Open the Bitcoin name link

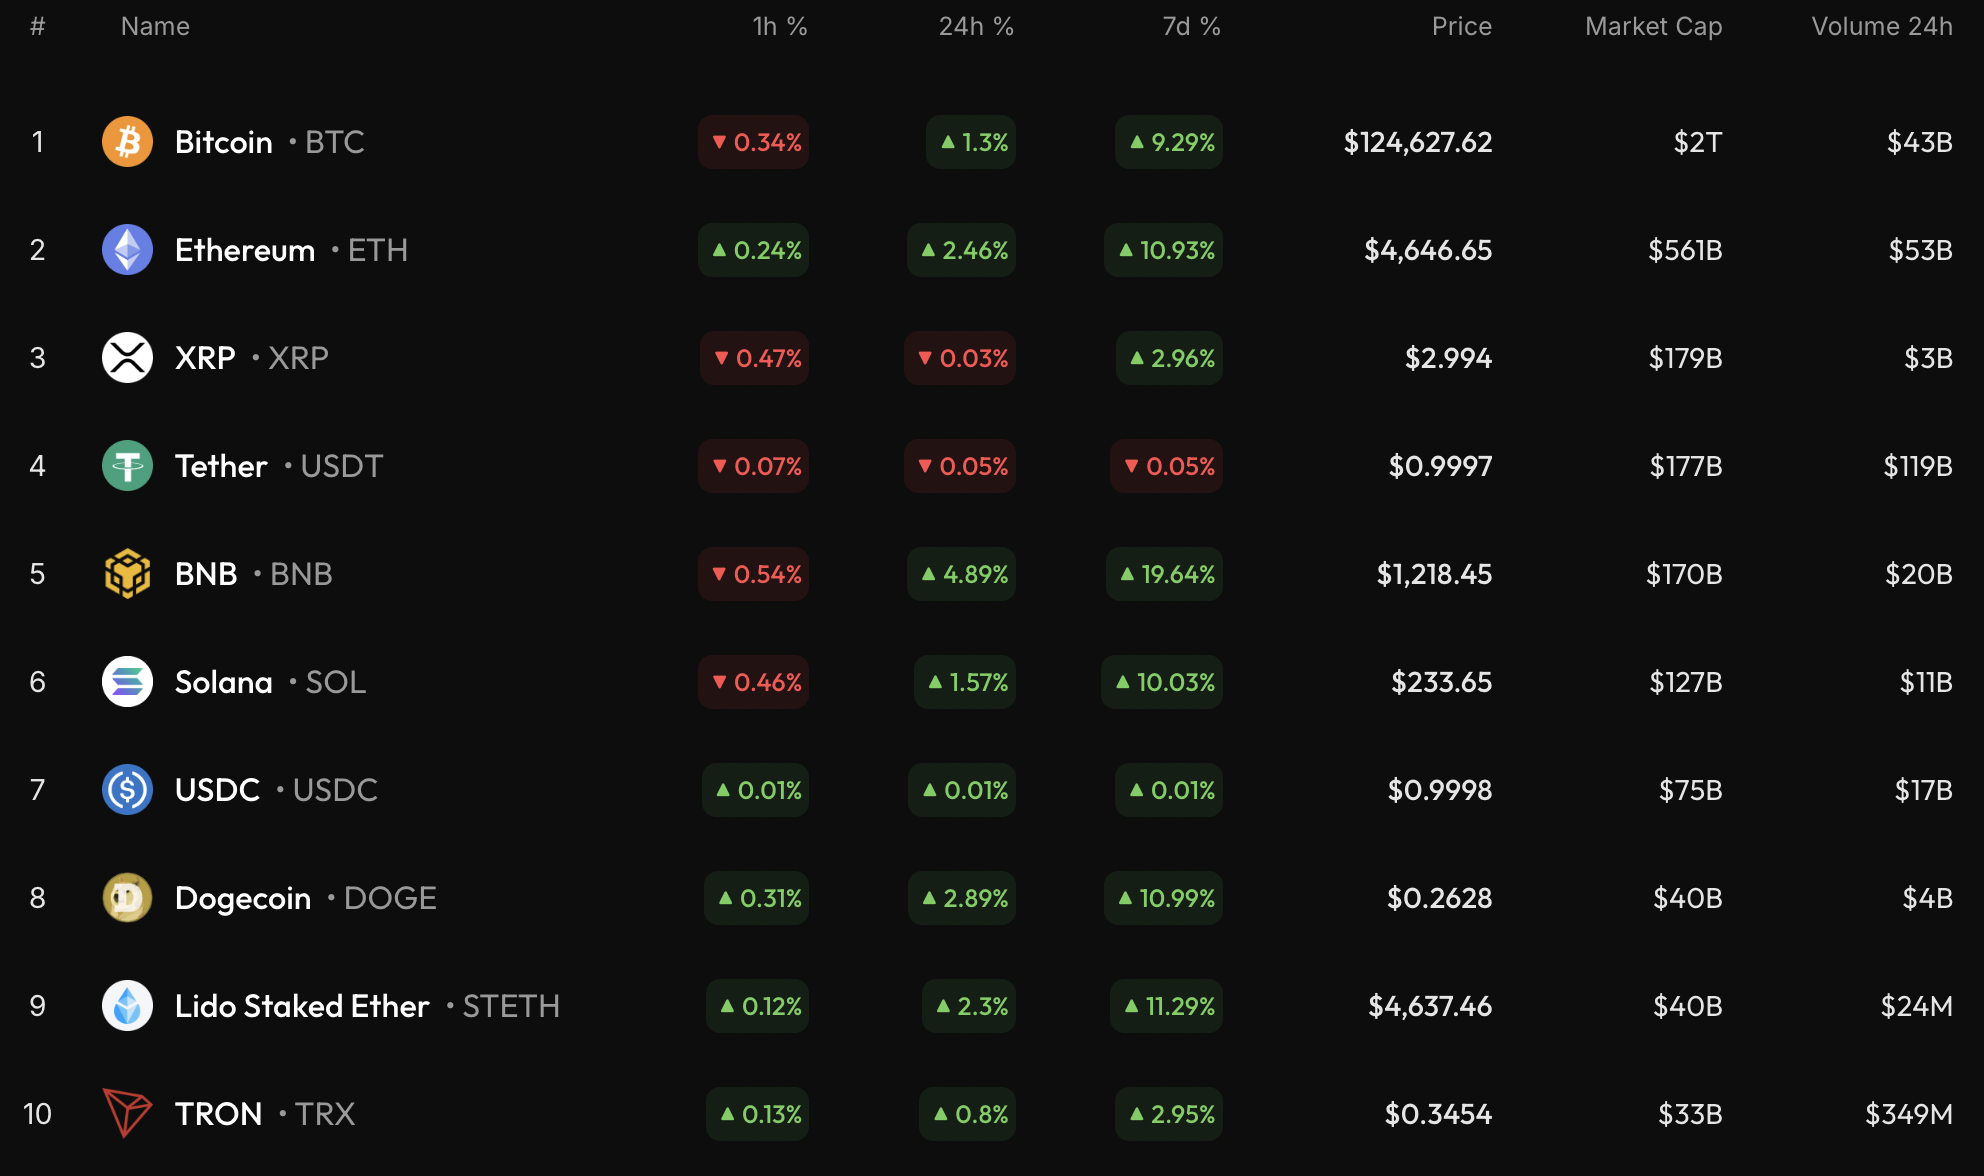224,142
